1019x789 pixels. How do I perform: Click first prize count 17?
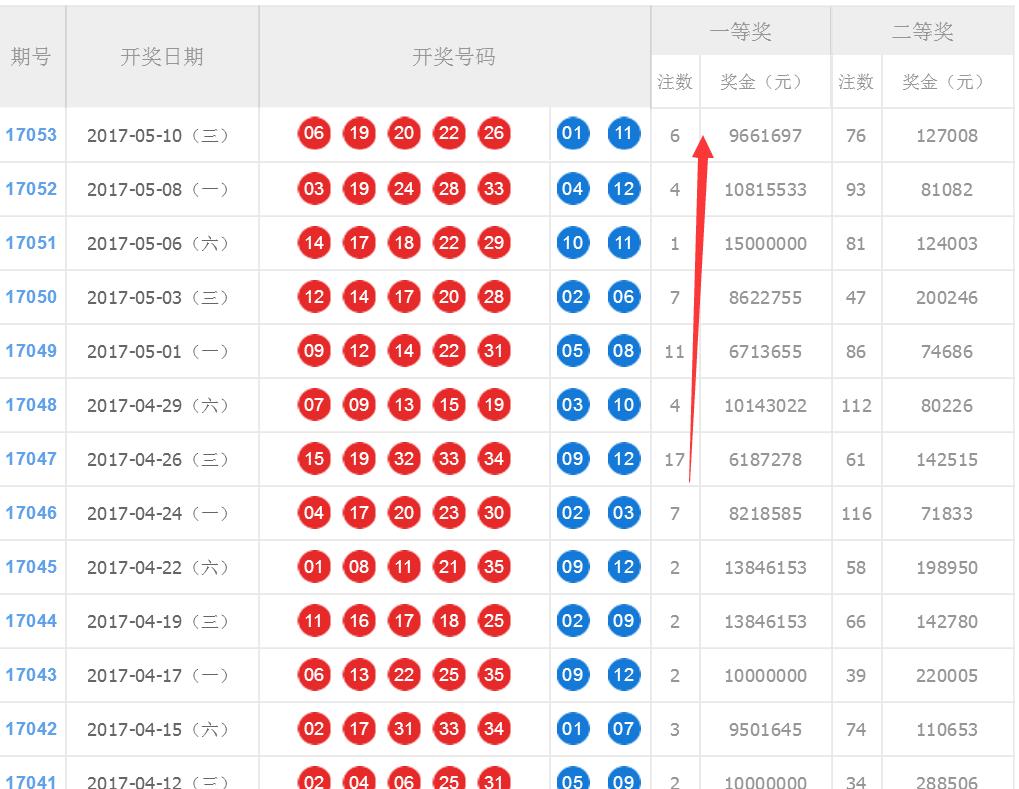click(x=675, y=459)
